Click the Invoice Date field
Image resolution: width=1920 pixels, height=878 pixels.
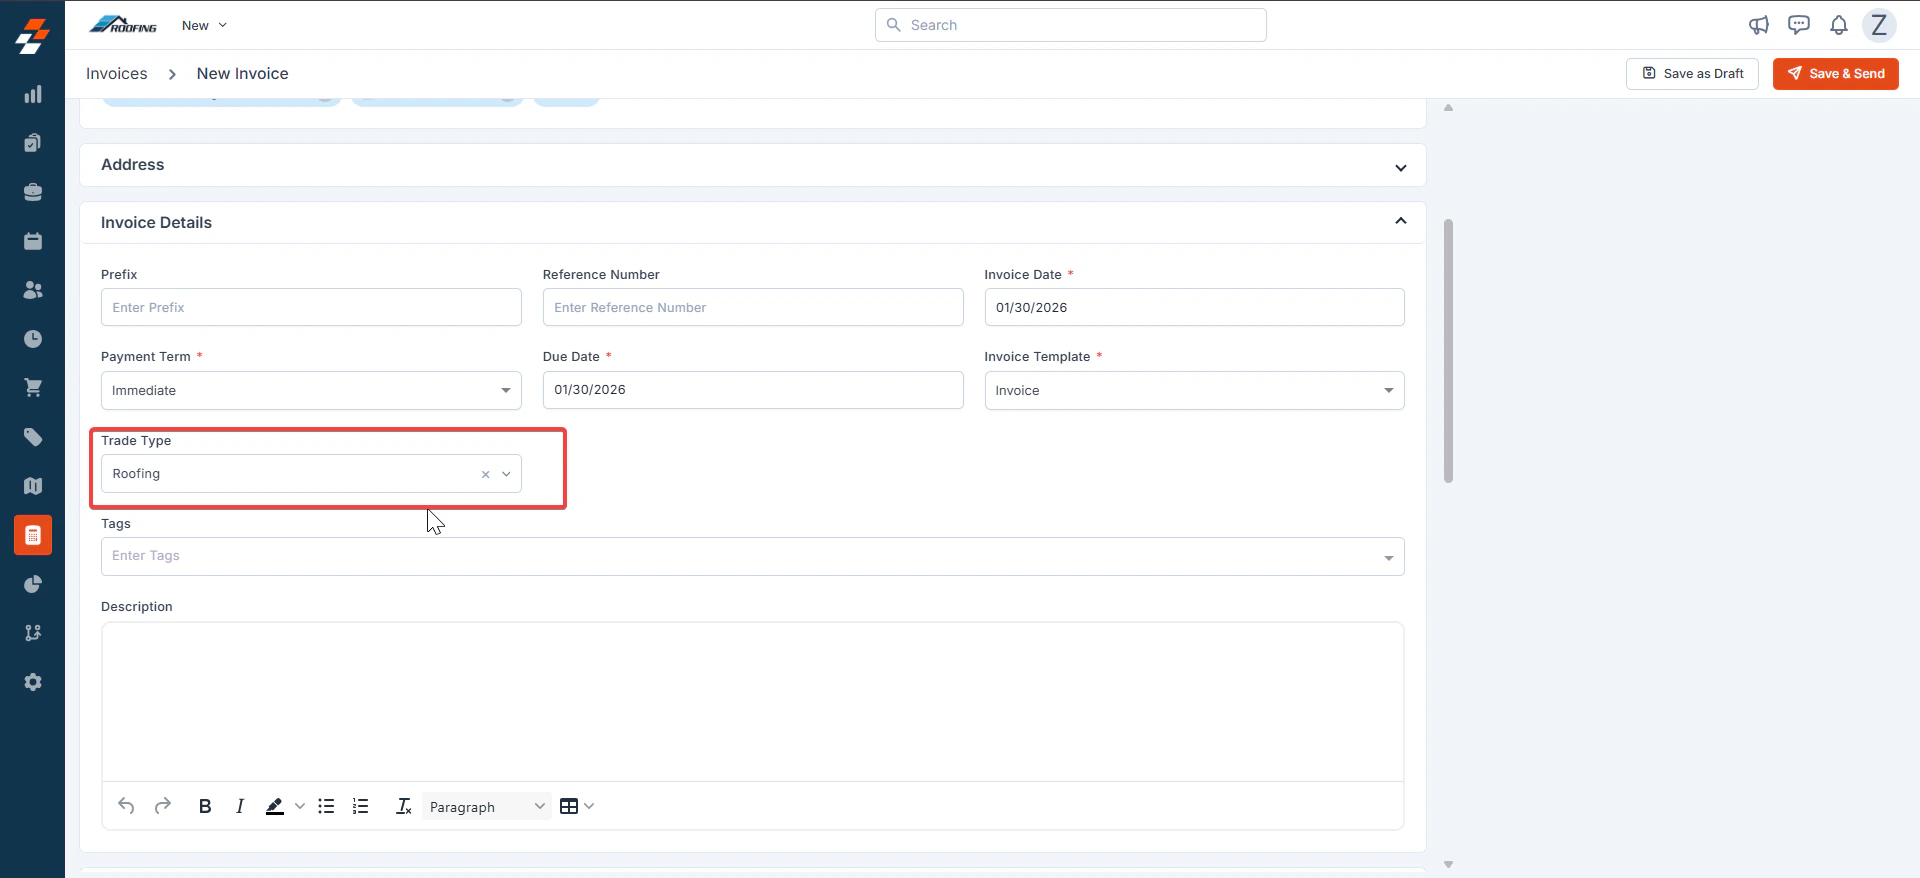[1194, 307]
